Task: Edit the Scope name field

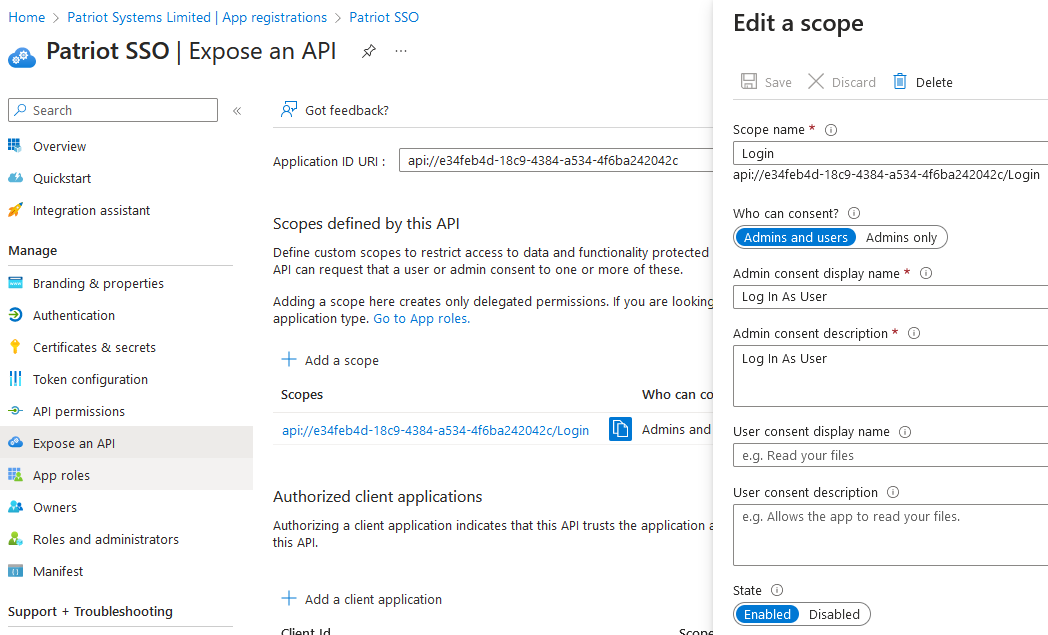Action: (x=890, y=153)
